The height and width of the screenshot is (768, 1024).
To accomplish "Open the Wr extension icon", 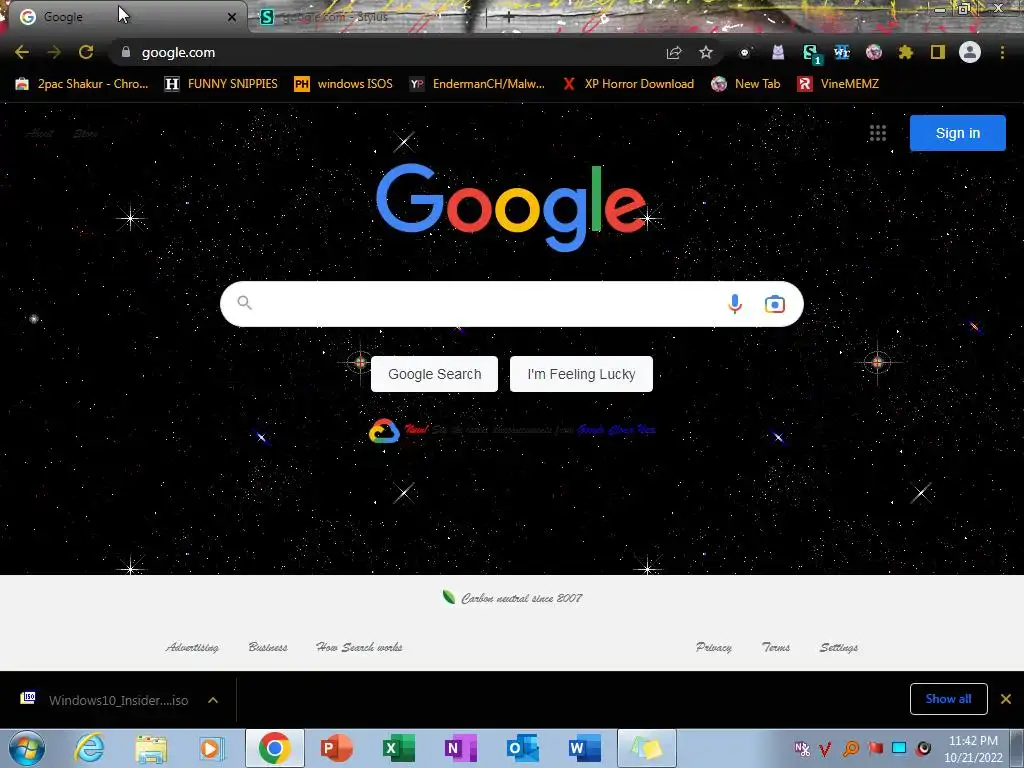I will (842, 52).
